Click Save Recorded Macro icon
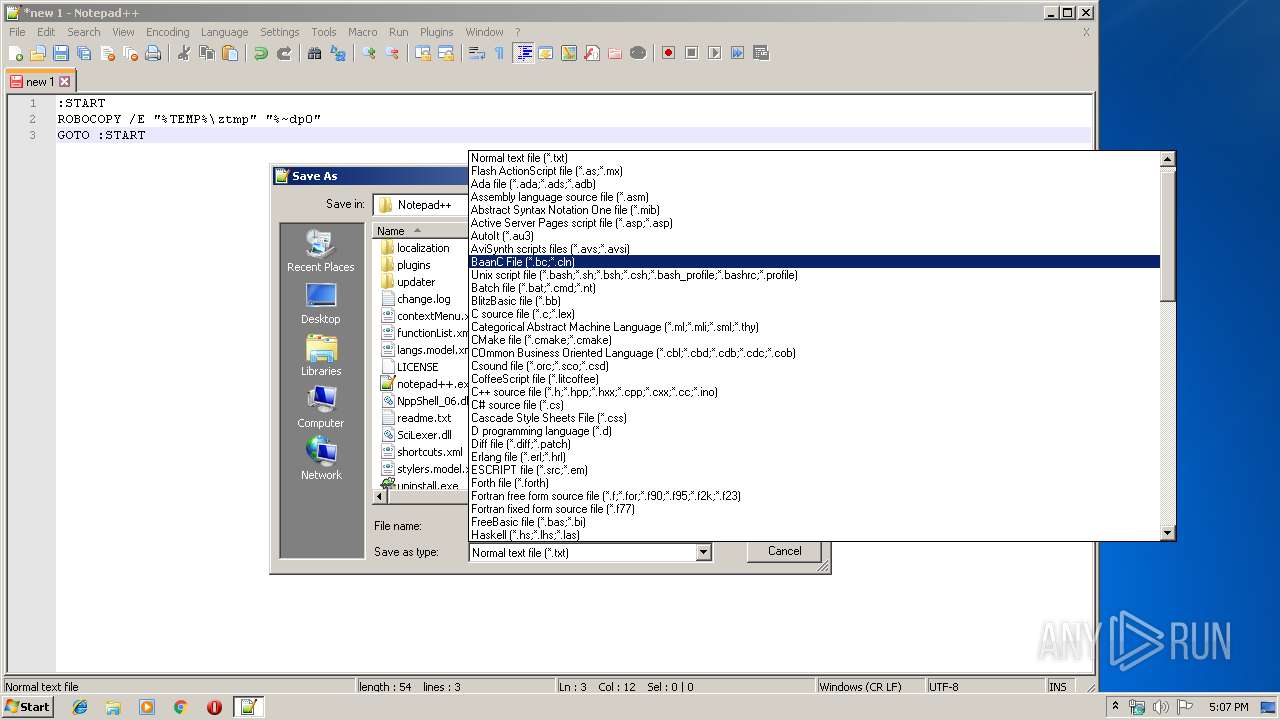This screenshot has height=720, width=1280. pos(760,53)
